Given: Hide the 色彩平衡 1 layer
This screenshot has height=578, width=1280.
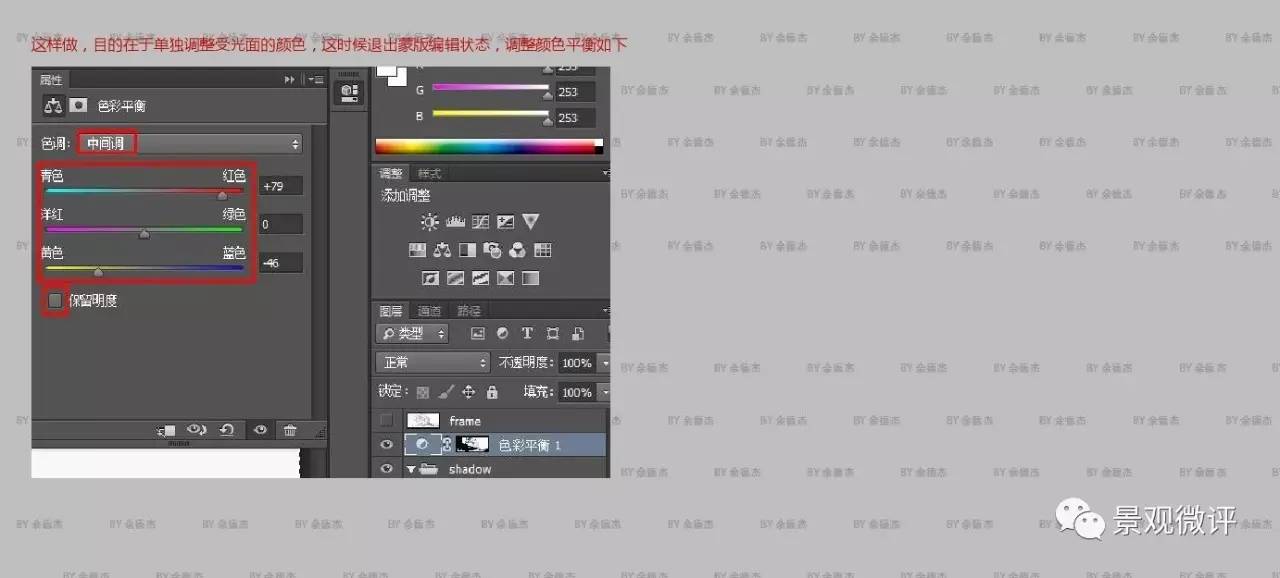Looking at the screenshot, I should pos(387,445).
